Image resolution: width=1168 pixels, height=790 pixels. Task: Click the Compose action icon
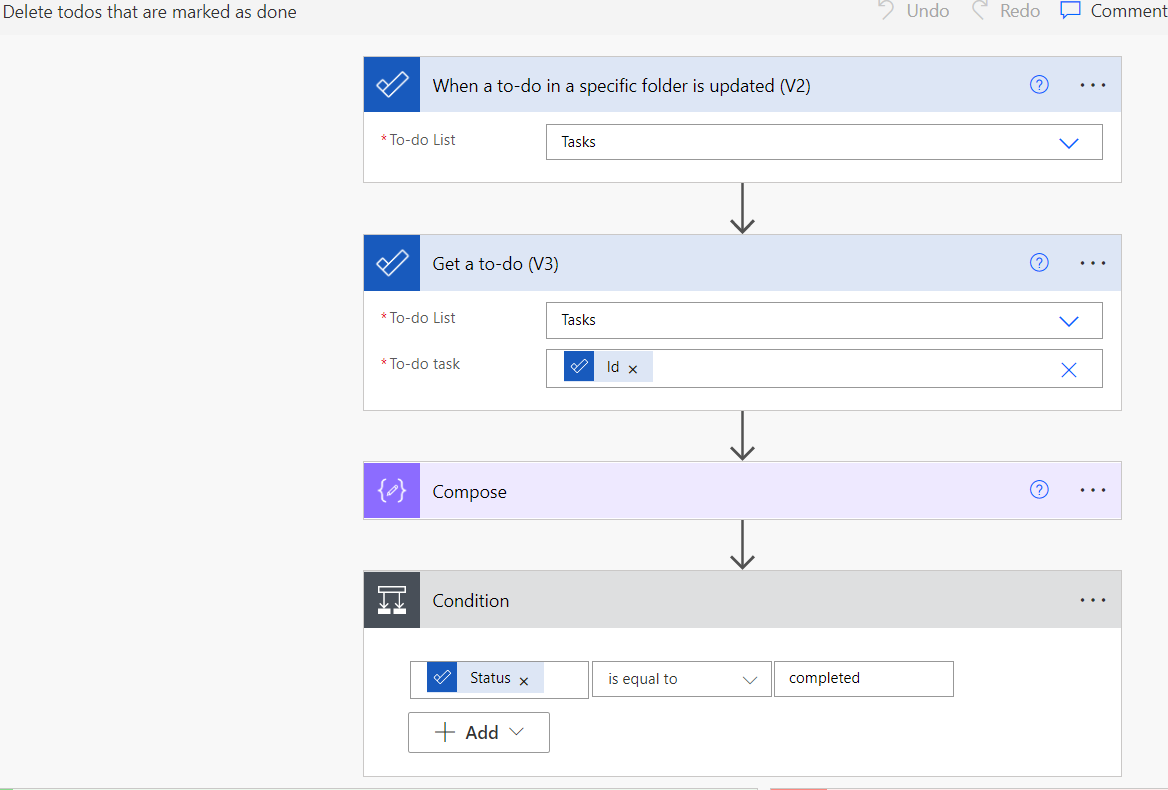(x=392, y=490)
